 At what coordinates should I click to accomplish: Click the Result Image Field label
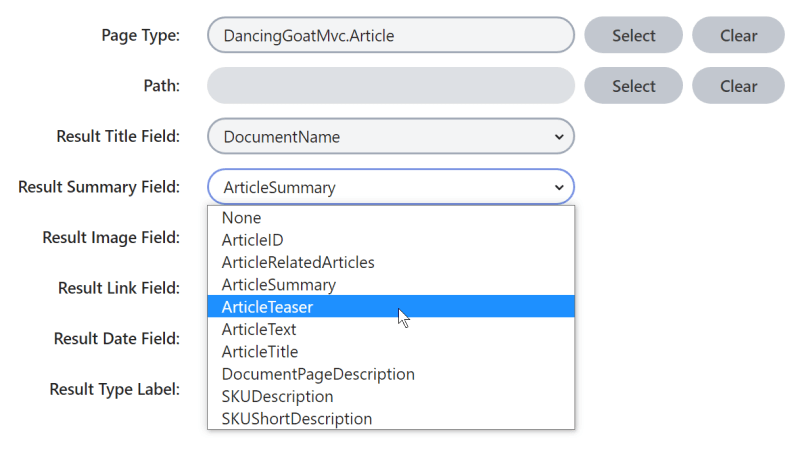click(x=111, y=238)
